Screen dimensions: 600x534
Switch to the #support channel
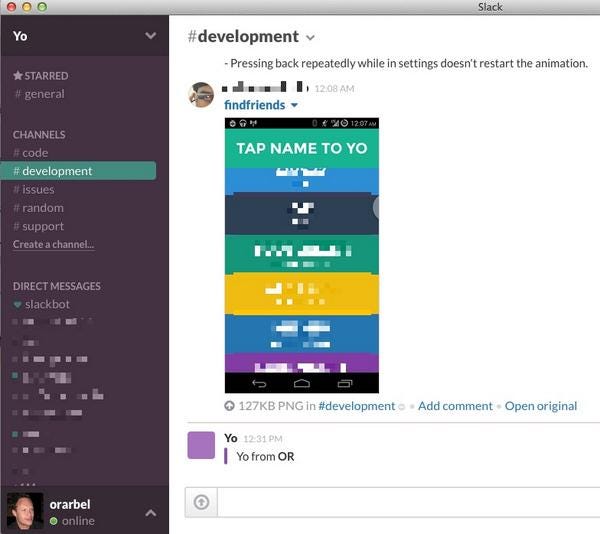38,226
